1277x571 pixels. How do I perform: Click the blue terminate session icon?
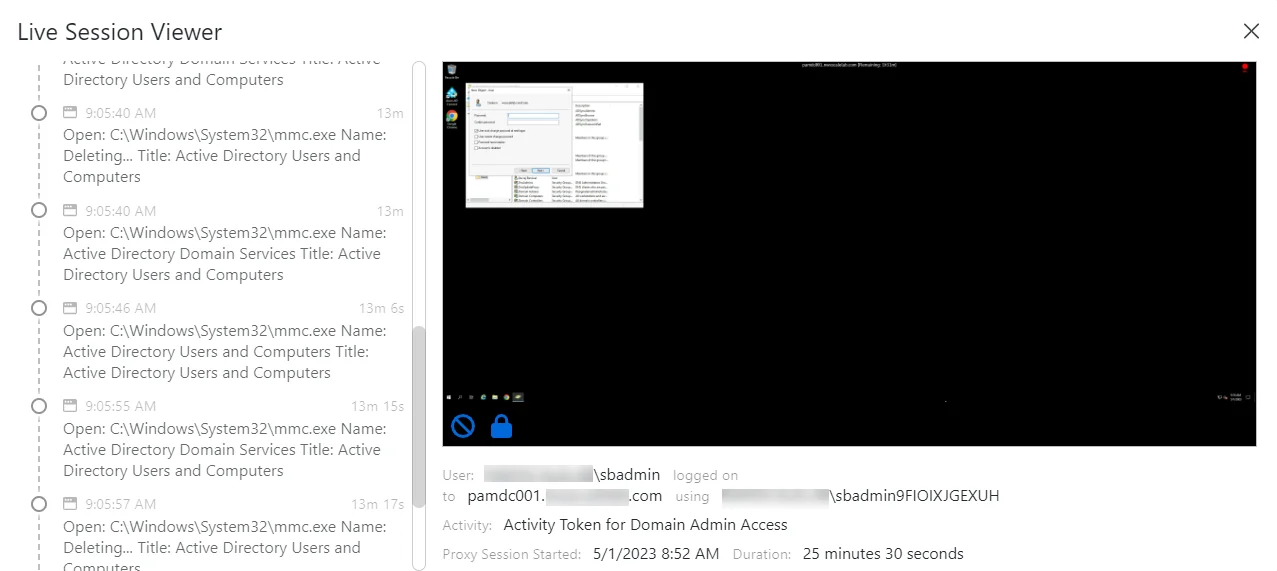pos(463,427)
